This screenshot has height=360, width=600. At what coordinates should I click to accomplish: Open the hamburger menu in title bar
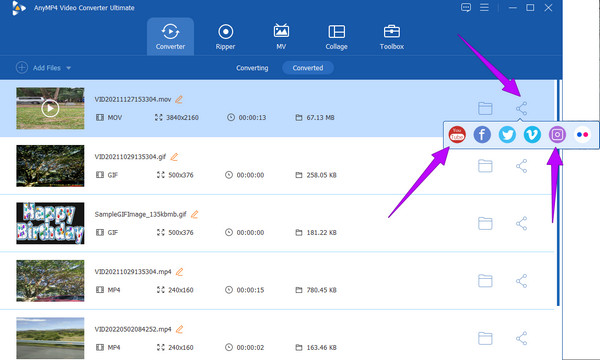[x=484, y=8]
